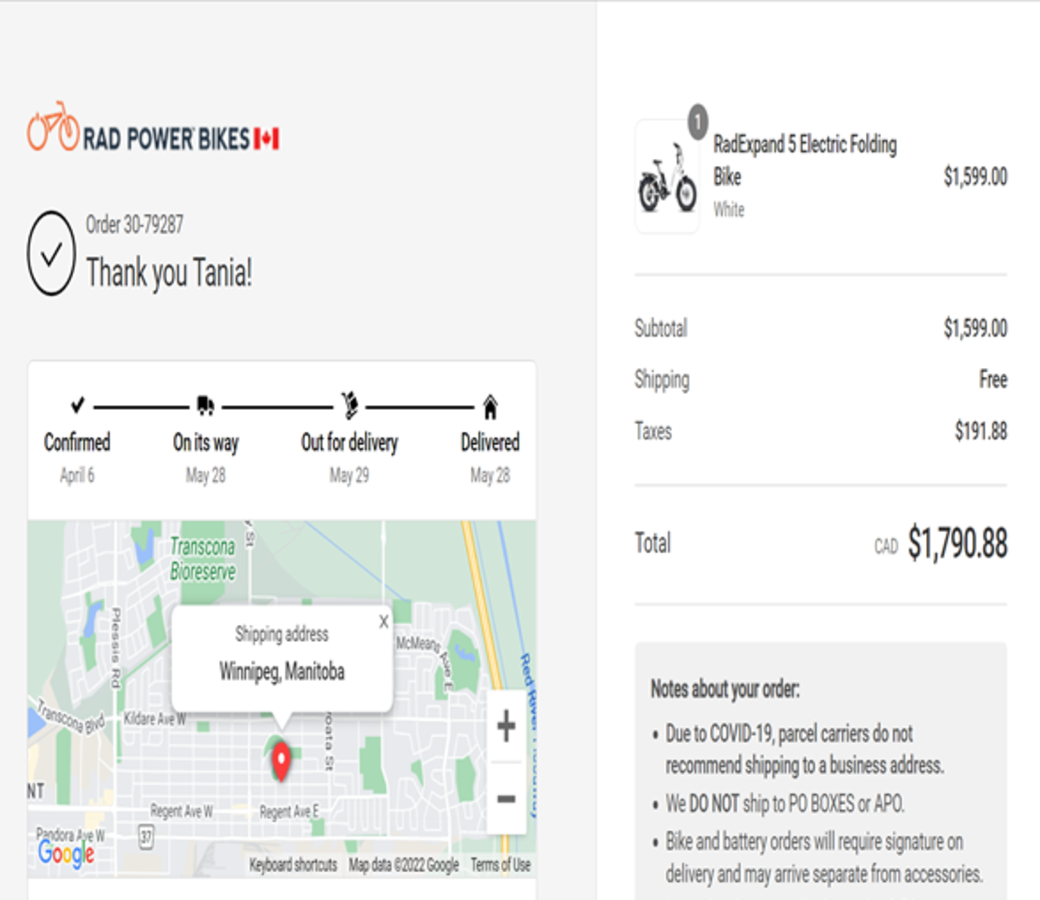The height and width of the screenshot is (900, 1040).
Task: Click the RadExpand 5 bike thumbnail
Action: 667,177
